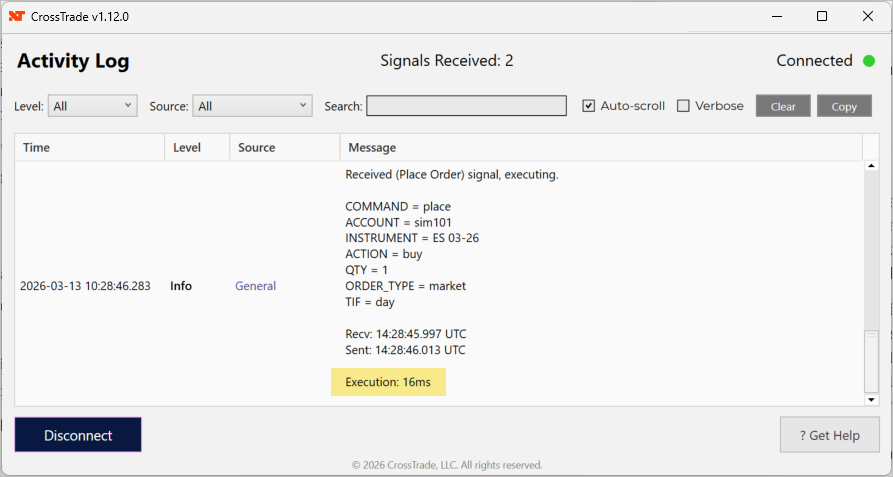
Task: Open the Source filter dropdown
Action: point(252,106)
